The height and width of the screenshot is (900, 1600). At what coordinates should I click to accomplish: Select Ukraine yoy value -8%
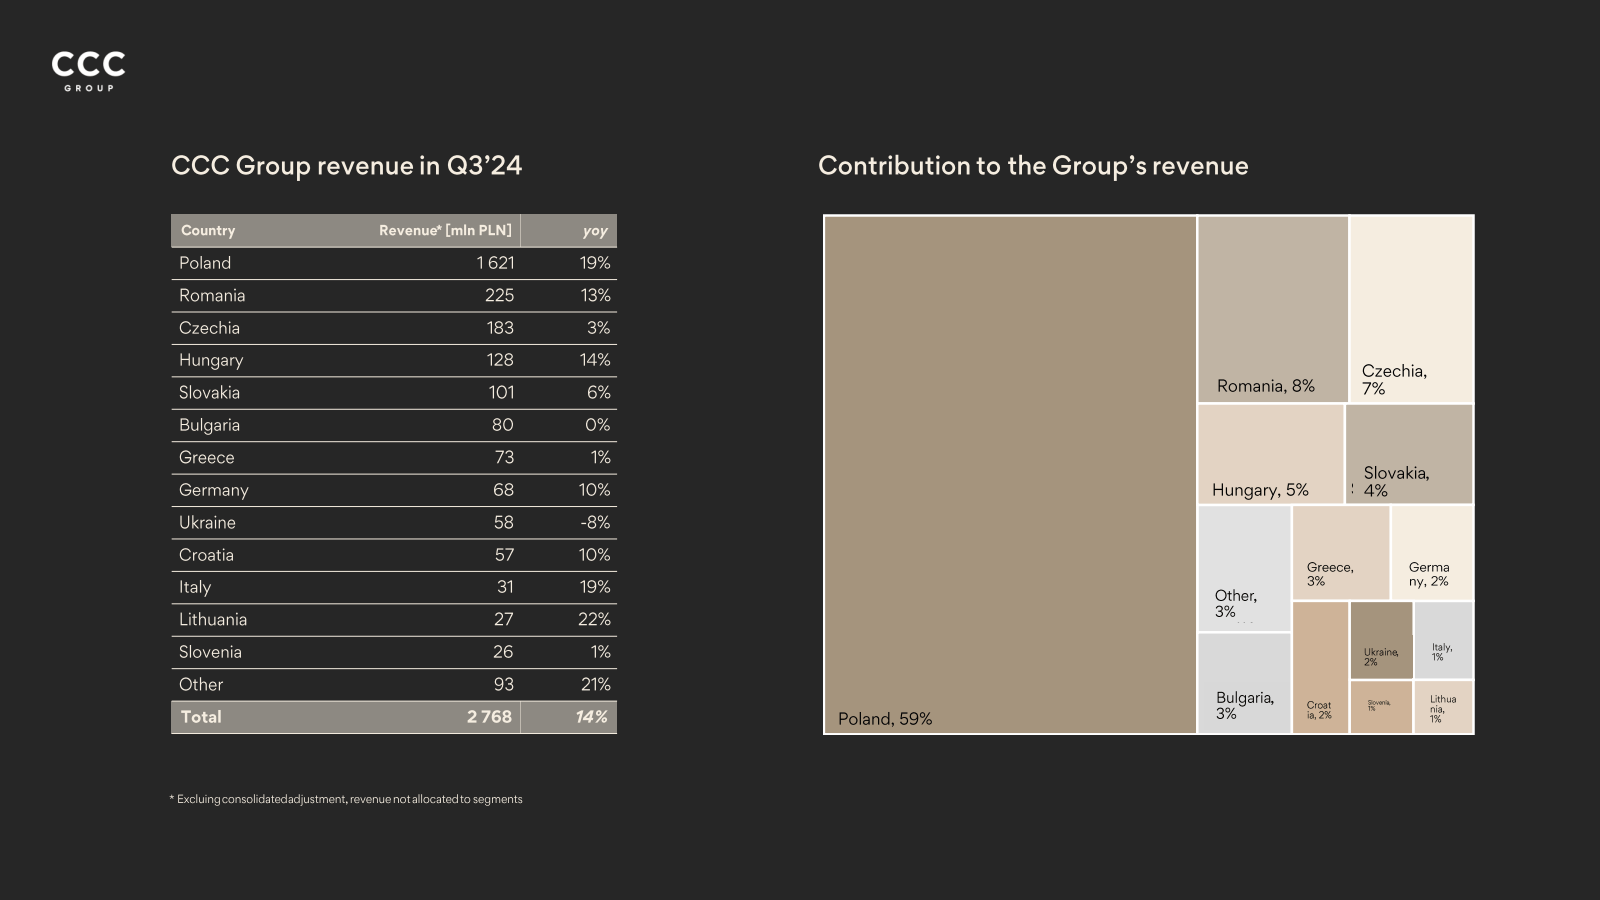click(x=595, y=523)
